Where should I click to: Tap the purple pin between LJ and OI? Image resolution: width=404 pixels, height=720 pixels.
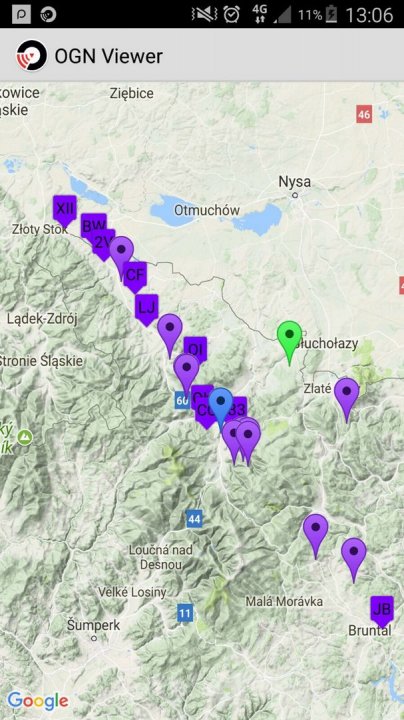click(x=170, y=335)
